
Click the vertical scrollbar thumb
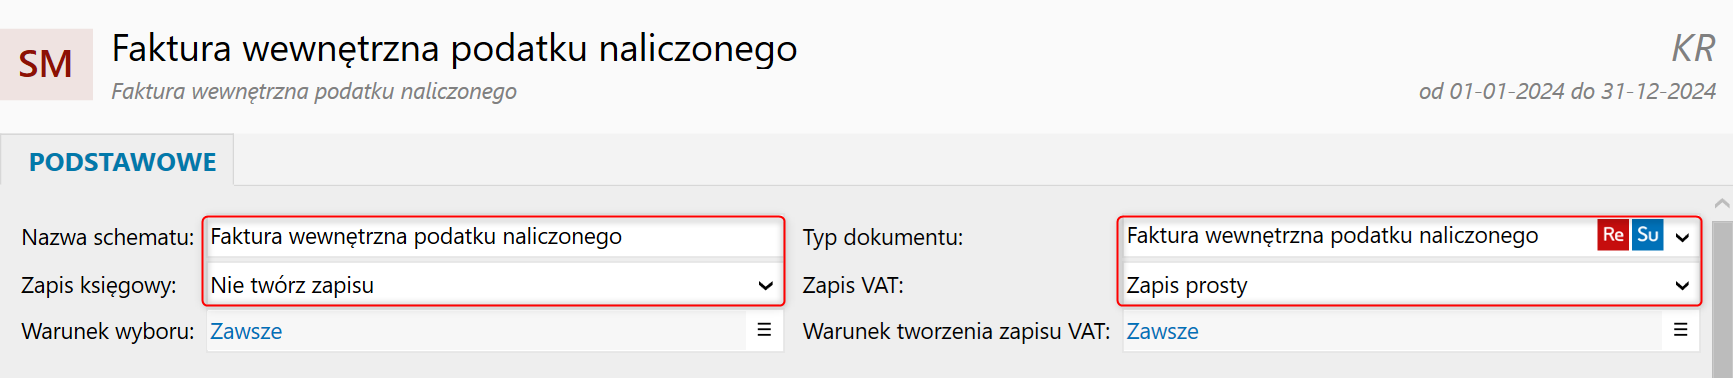[1722, 298]
